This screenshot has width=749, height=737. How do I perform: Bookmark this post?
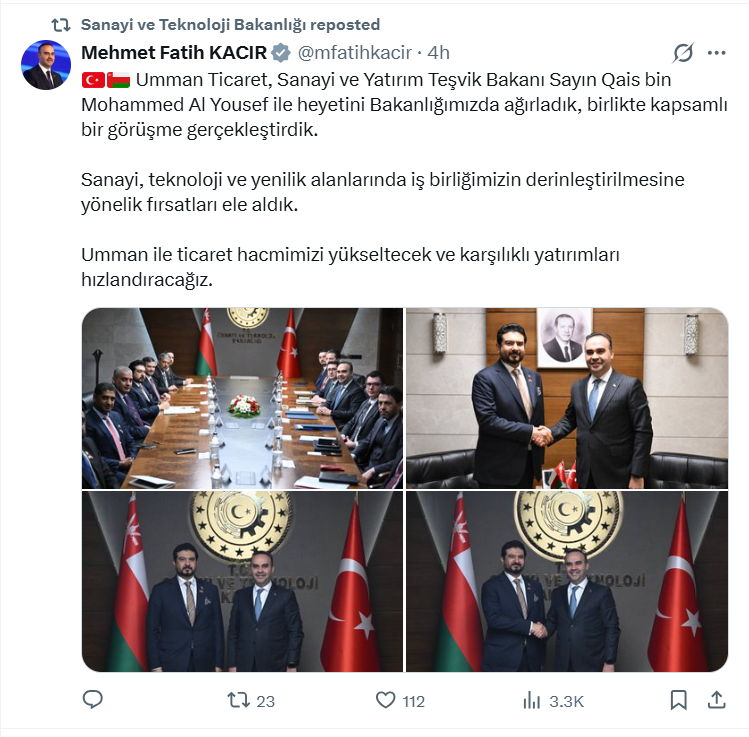pos(678,700)
